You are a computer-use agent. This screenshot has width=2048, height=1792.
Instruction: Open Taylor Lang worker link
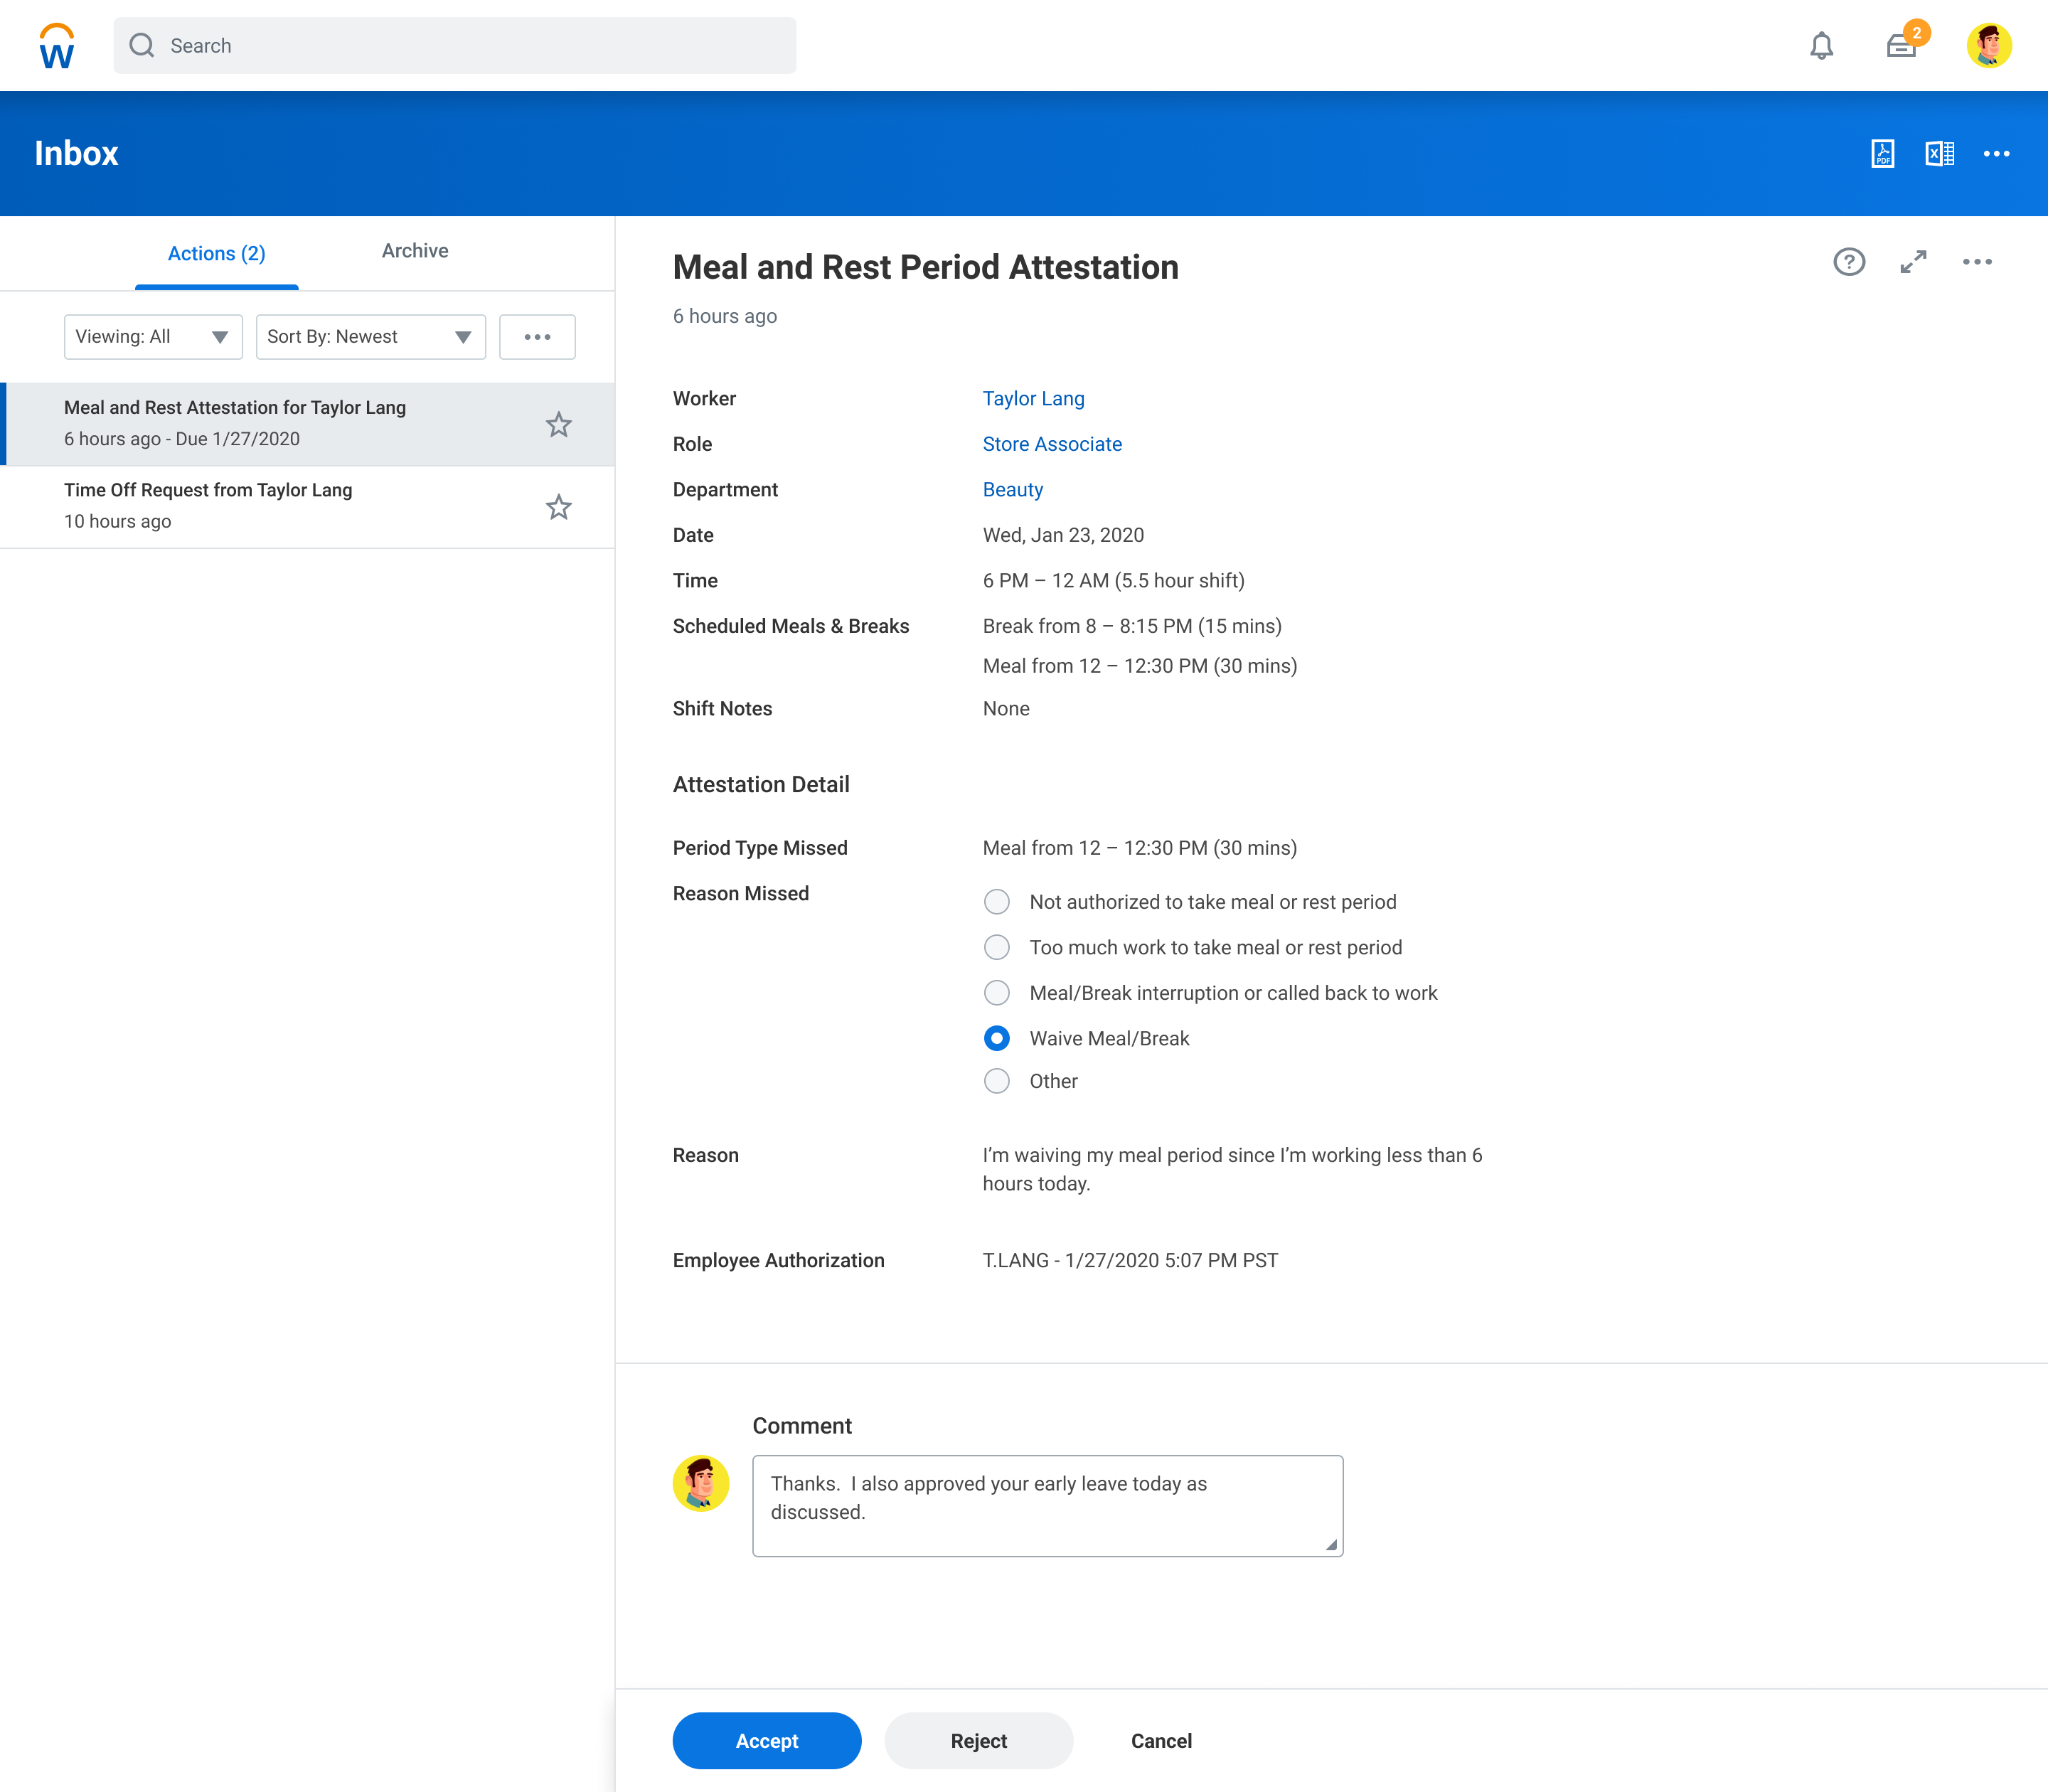pyautogui.click(x=1033, y=398)
